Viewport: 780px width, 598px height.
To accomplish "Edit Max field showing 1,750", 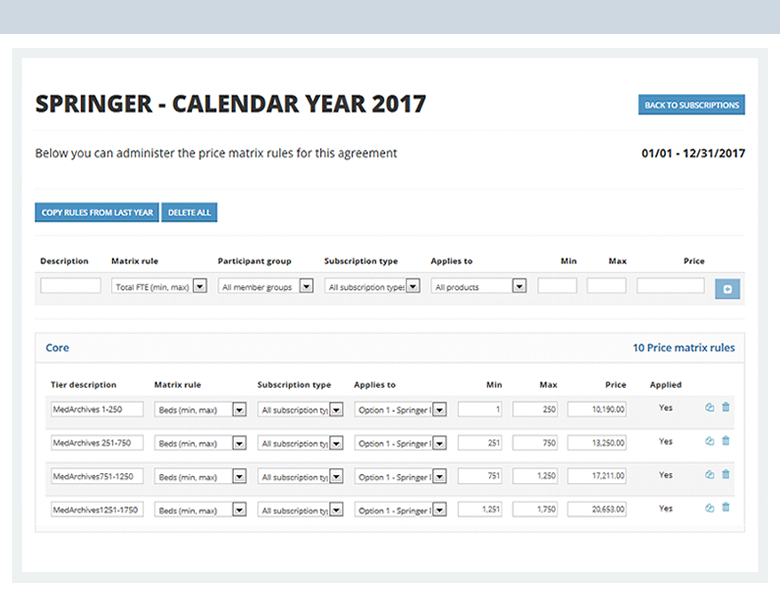I will tap(535, 509).
